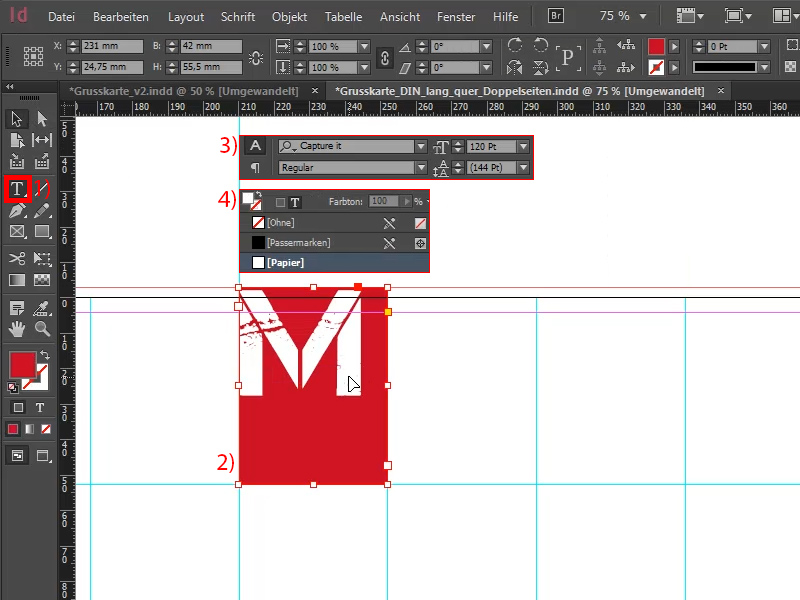
Task: Open stroke type dropdown
Action: 764,67
